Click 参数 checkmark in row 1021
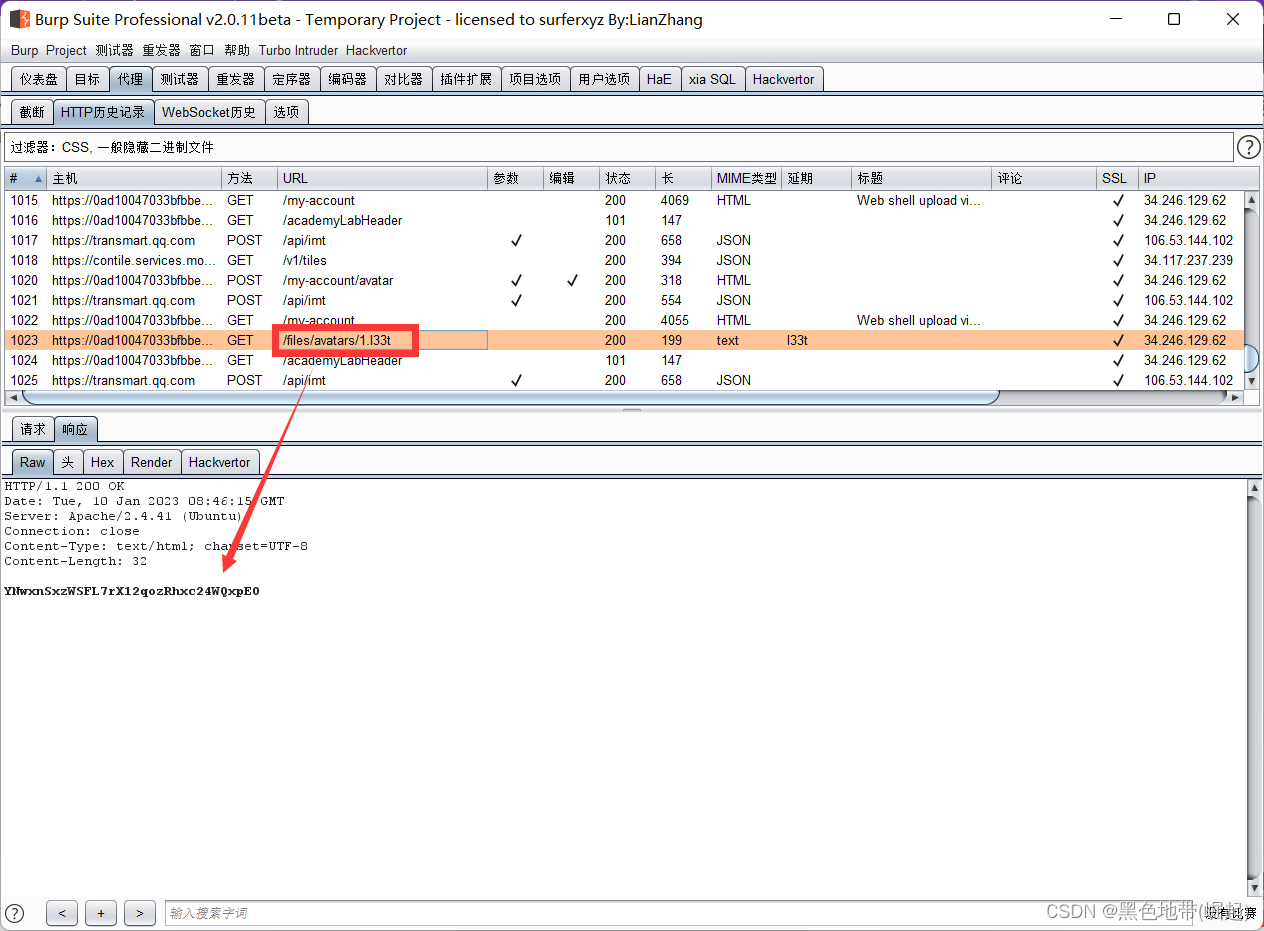This screenshot has width=1264, height=931. pos(516,300)
